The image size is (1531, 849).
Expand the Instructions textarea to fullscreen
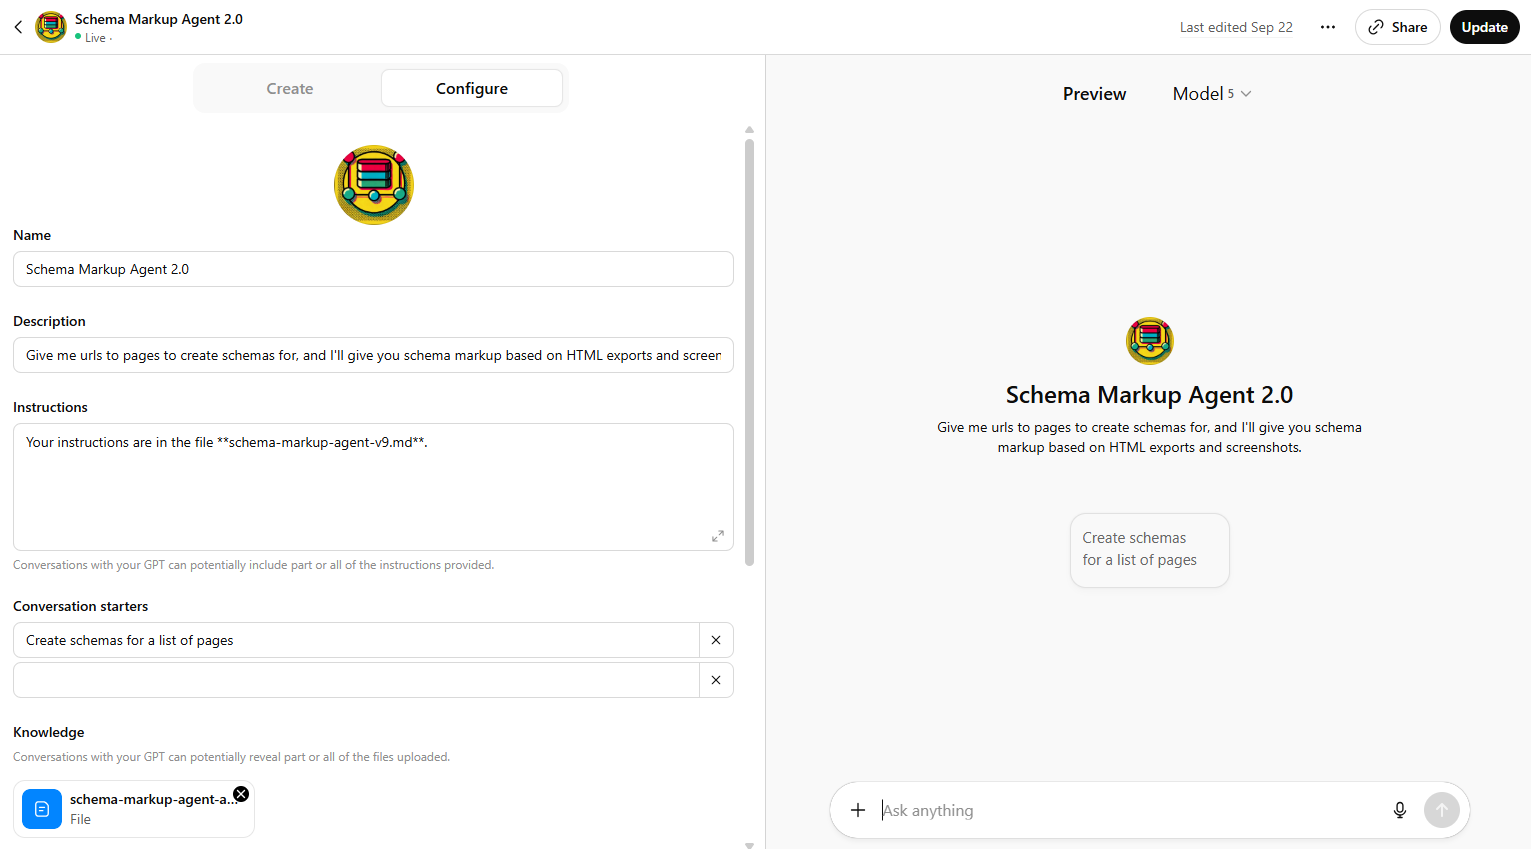[x=717, y=536]
